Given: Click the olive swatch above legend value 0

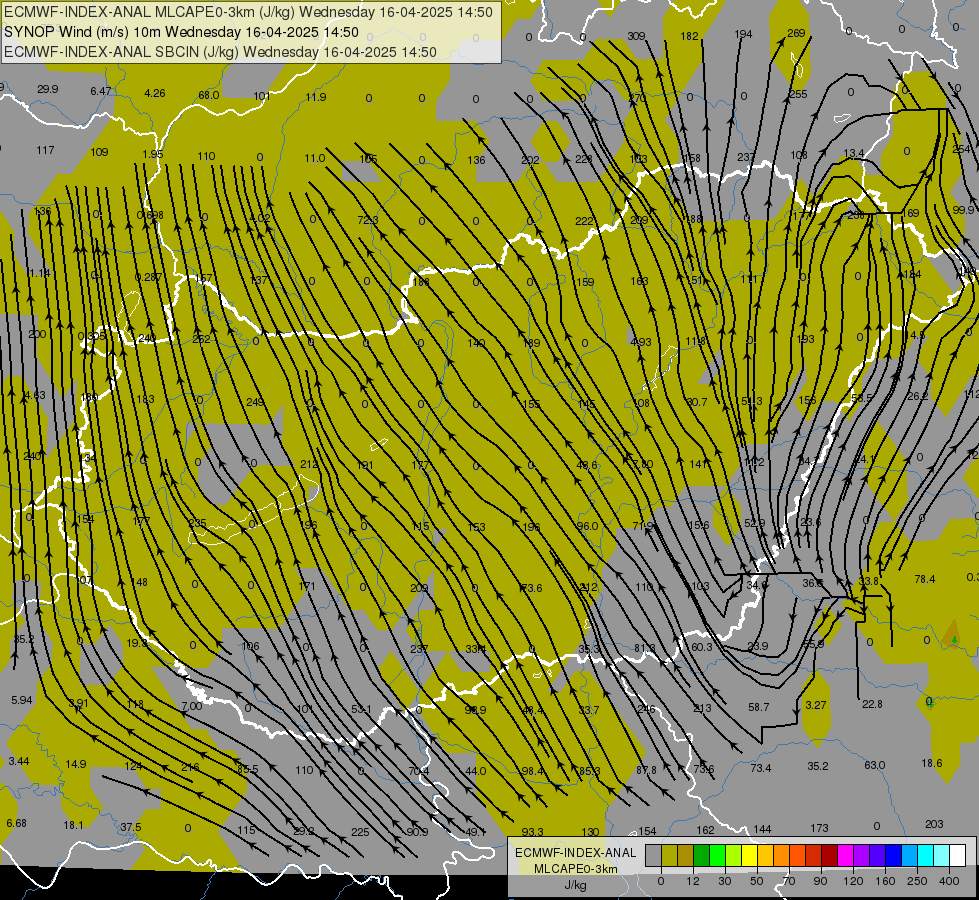Looking at the screenshot, I should (x=669, y=855).
